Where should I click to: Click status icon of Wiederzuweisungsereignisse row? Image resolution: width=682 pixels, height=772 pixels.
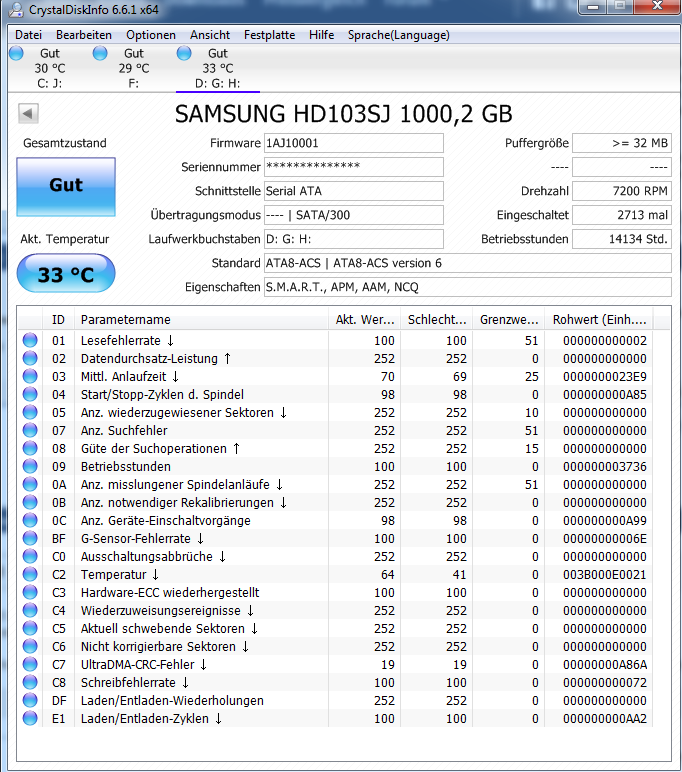click(x=30, y=611)
